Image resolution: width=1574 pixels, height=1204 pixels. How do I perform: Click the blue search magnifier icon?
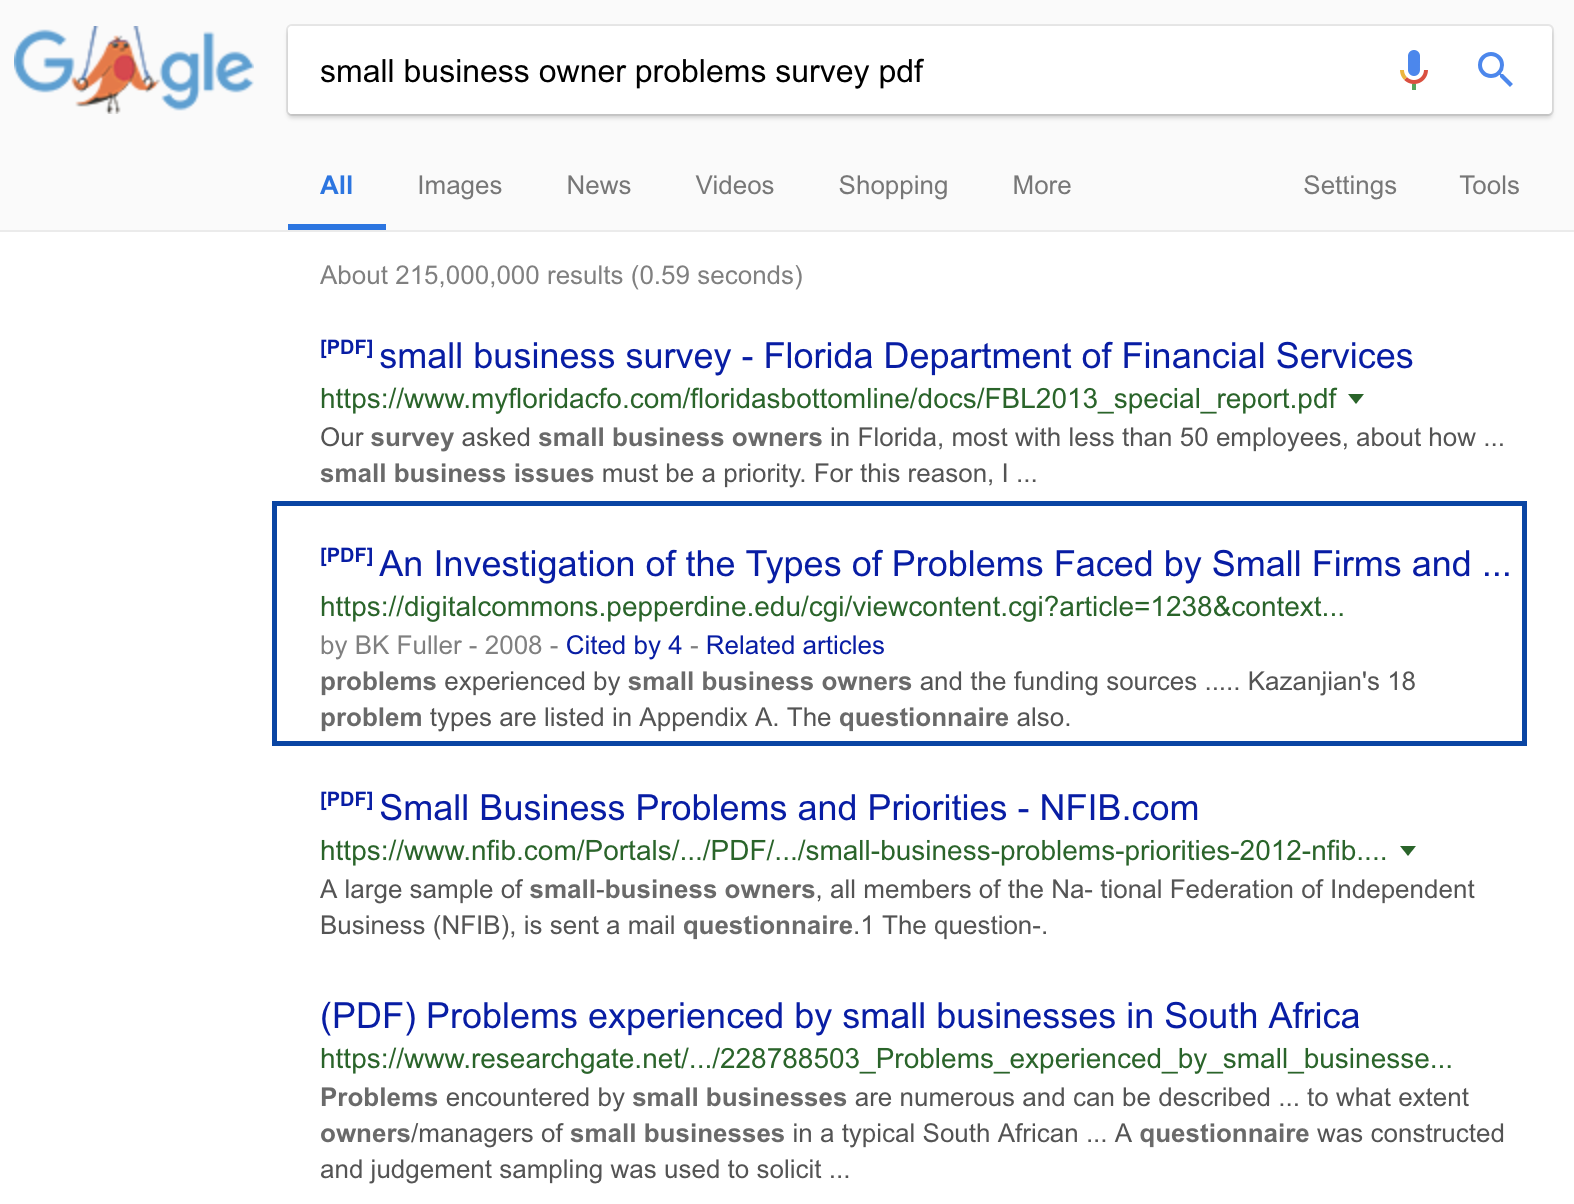1494,70
